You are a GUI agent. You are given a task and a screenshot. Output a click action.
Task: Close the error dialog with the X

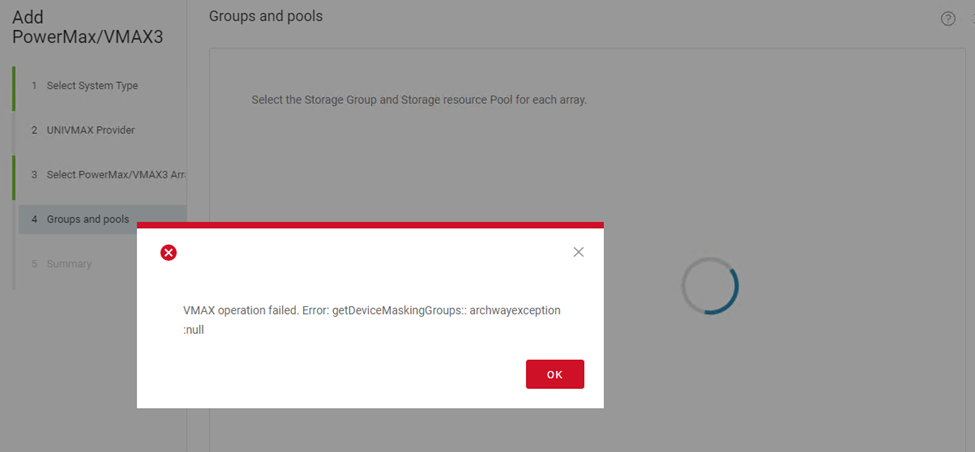coord(578,252)
